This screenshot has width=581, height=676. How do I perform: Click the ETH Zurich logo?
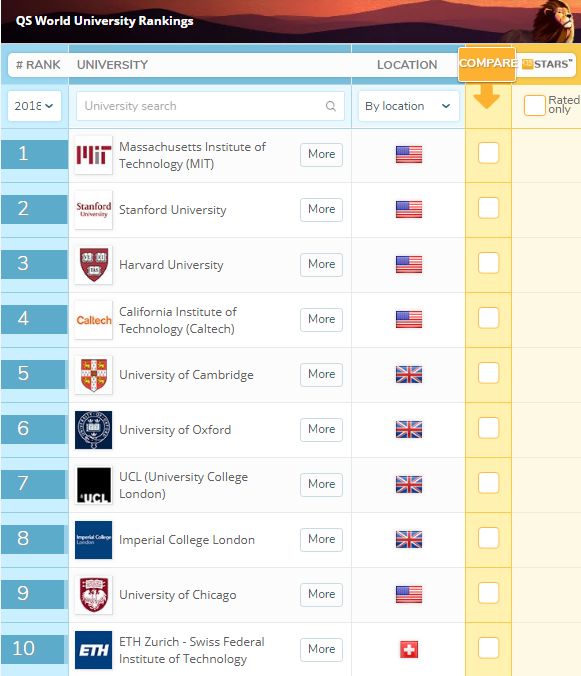pyautogui.click(x=94, y=650)
